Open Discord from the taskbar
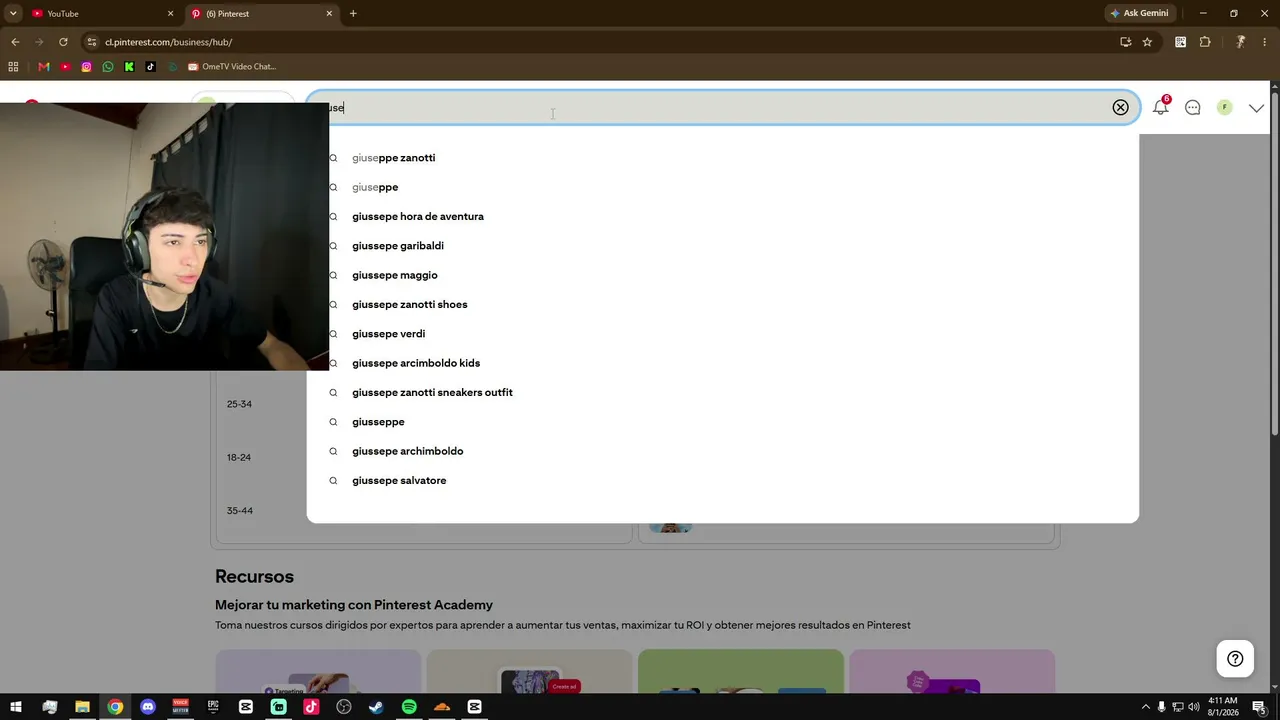 [148, 707]
